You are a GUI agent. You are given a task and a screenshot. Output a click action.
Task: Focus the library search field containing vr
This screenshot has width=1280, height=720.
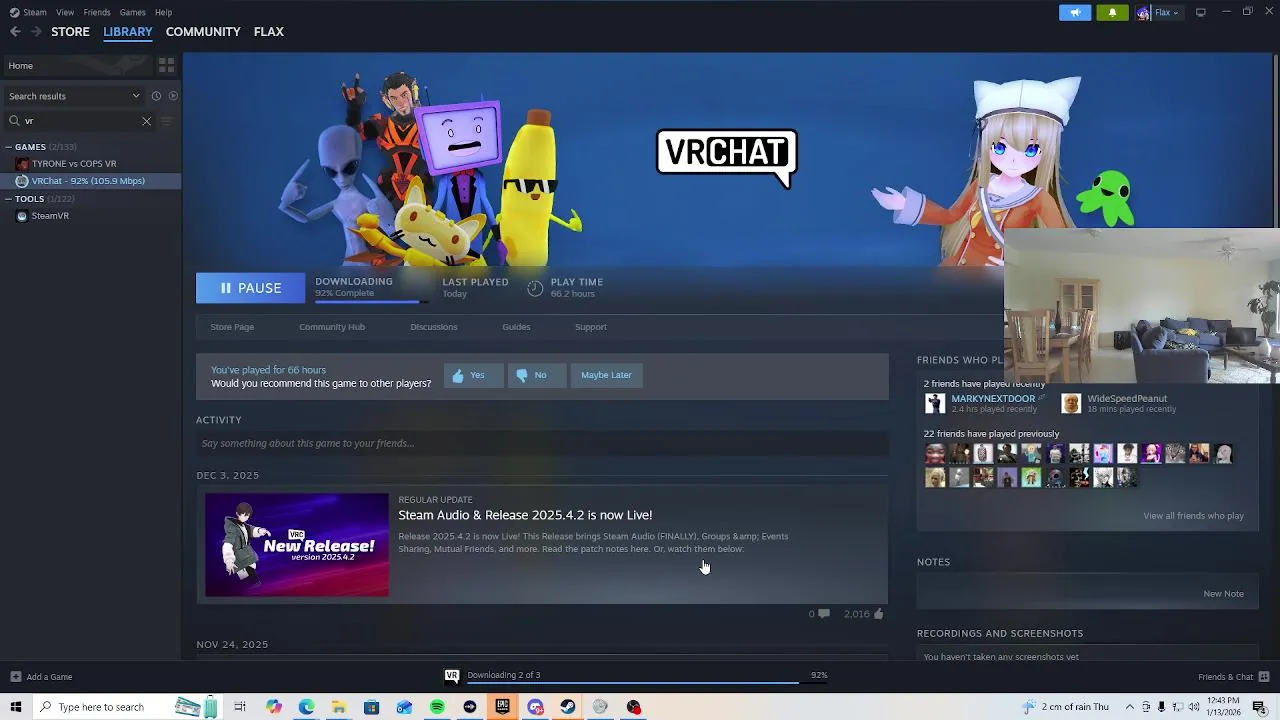pos(80,121)
